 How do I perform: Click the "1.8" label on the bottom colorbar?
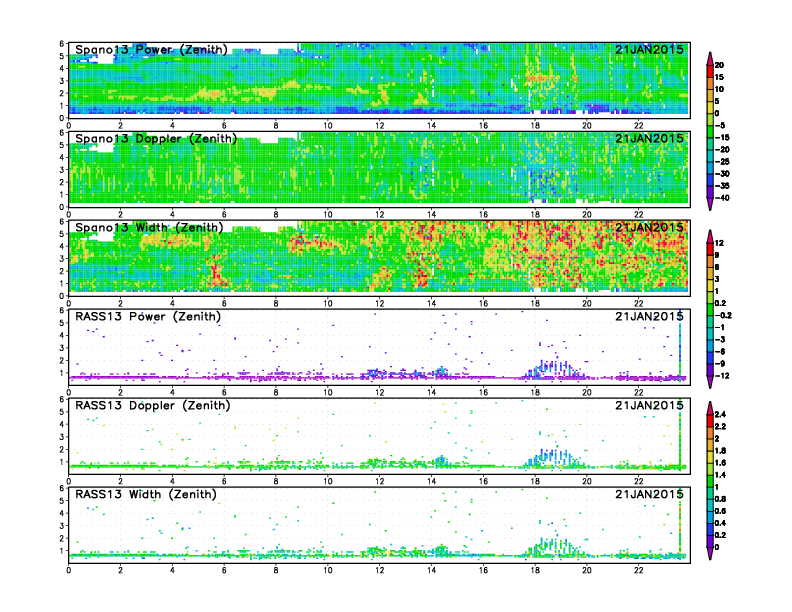click(x=720, y=451)
